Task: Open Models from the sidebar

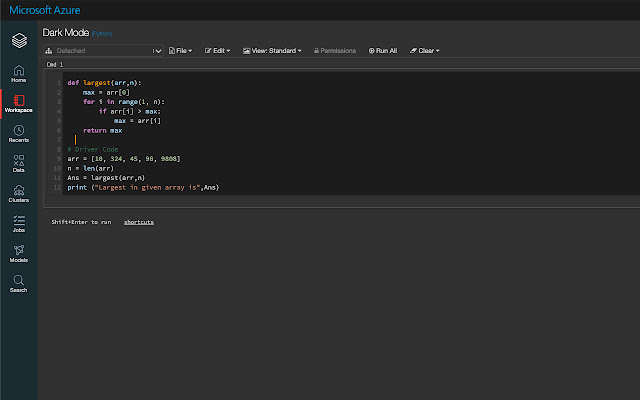Action: (19, 253)
